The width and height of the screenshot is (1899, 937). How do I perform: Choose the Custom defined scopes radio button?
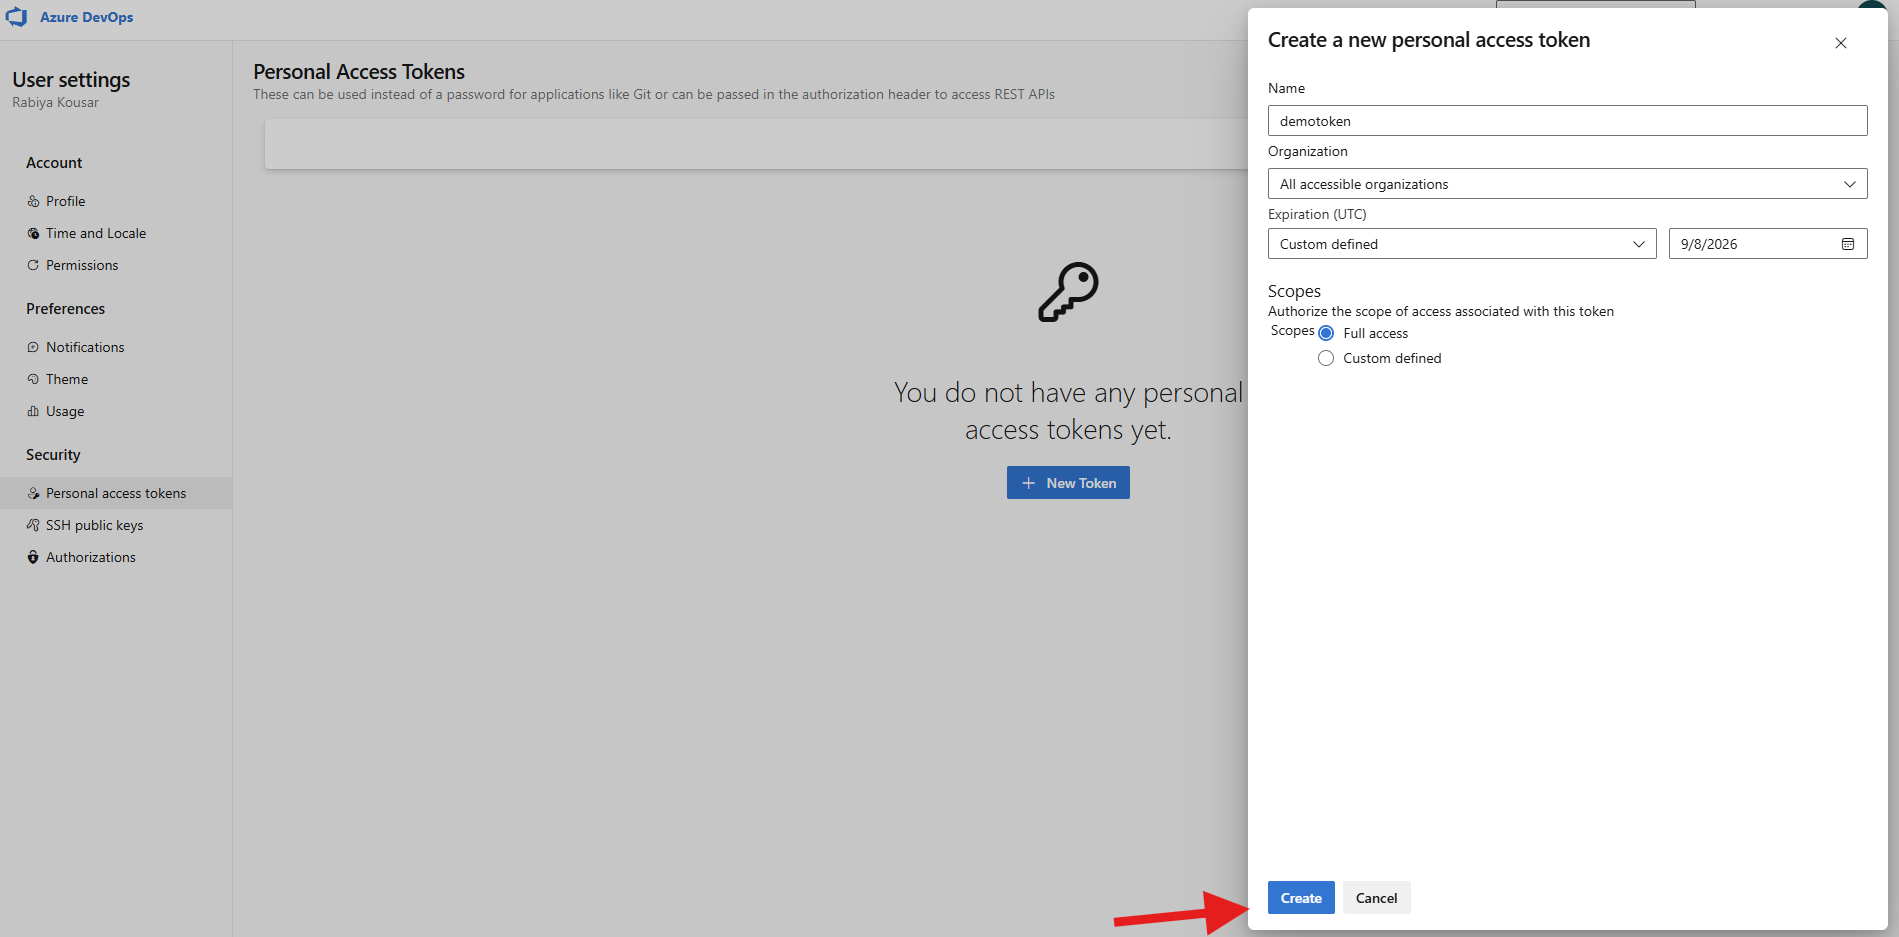point(1326,357)
